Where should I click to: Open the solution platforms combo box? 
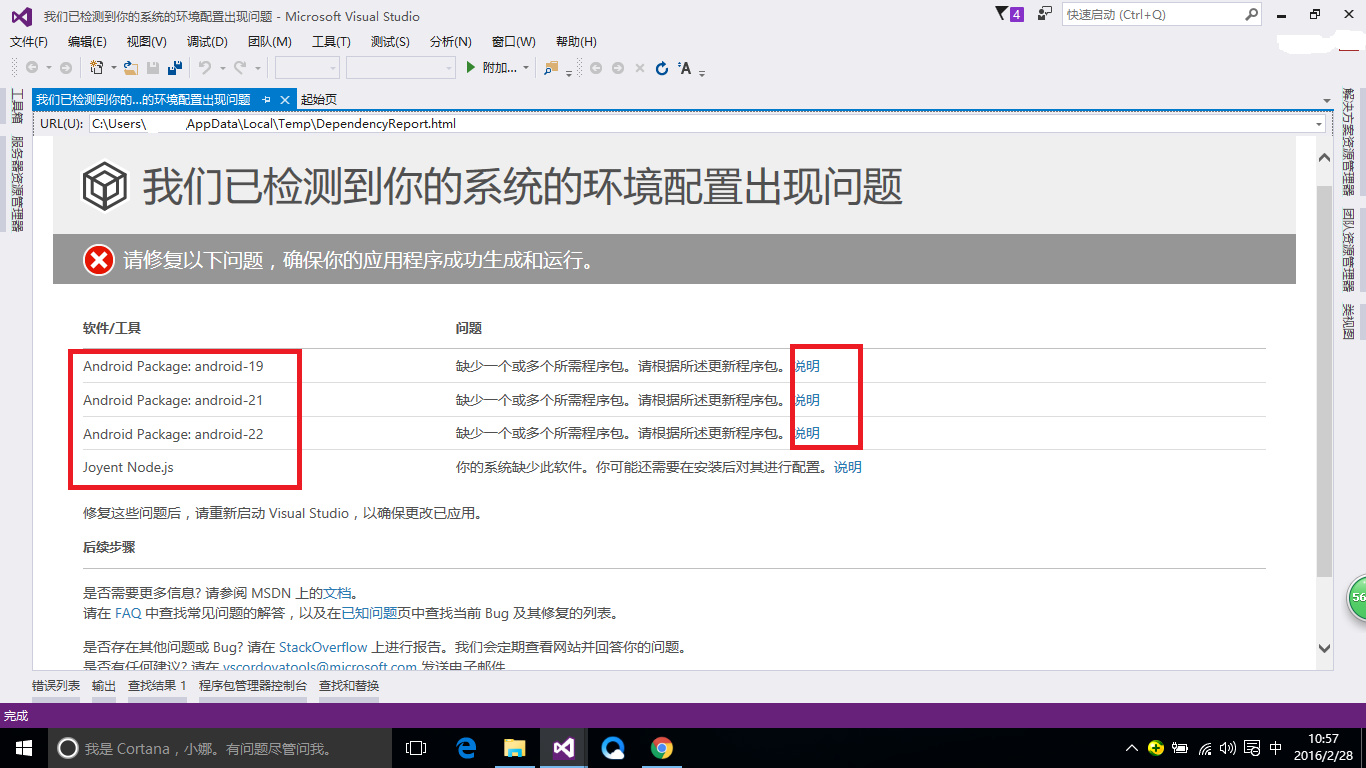click(401, 68)
